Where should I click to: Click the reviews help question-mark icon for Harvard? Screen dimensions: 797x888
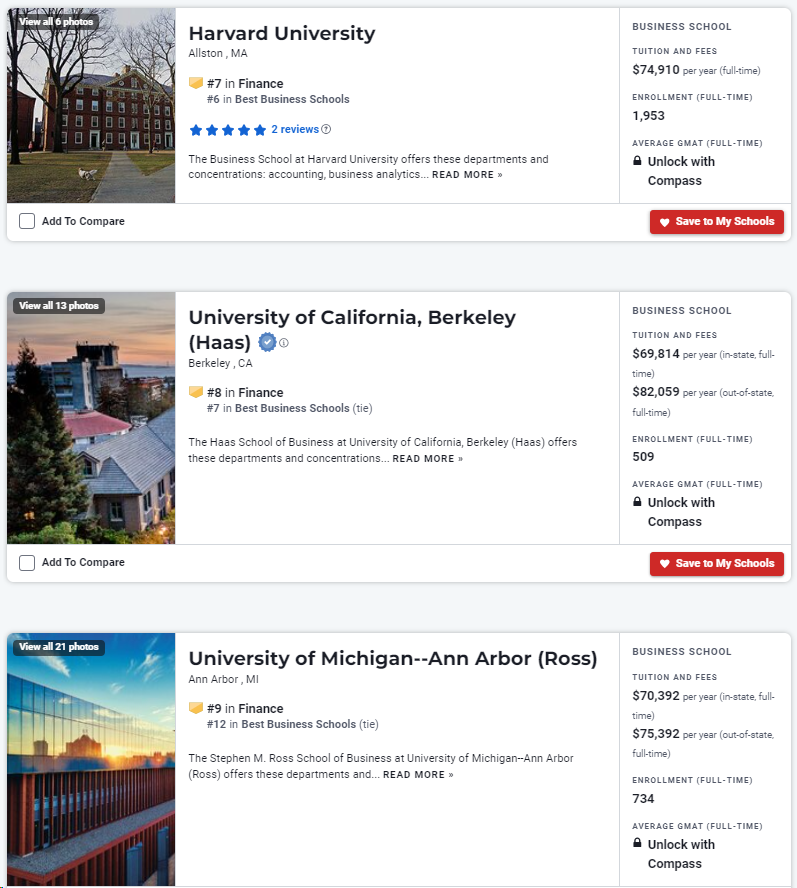[x=326, y=129]
